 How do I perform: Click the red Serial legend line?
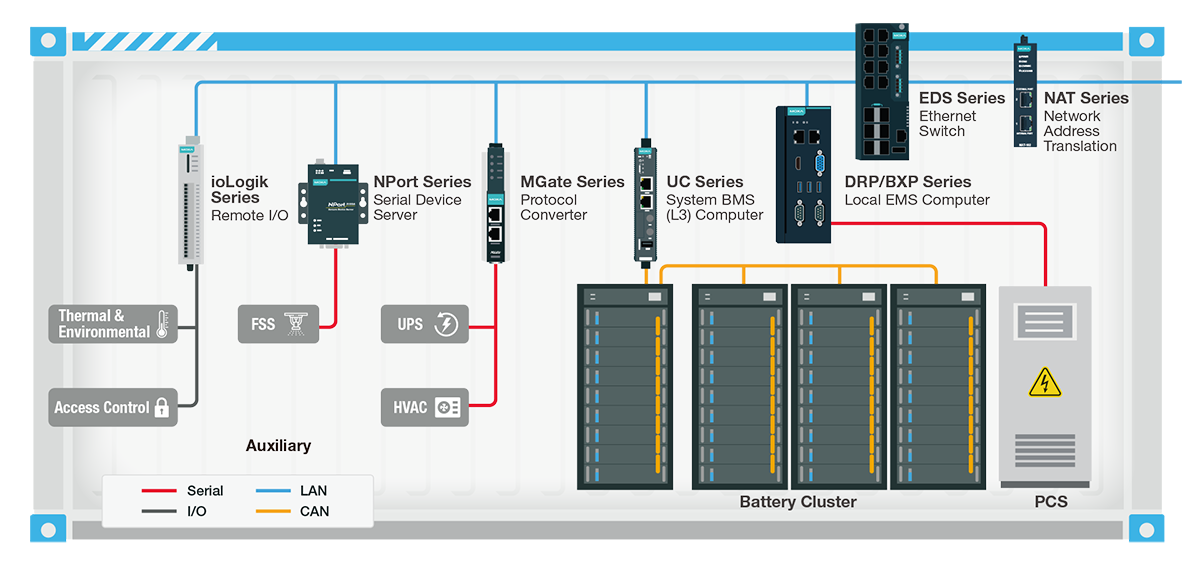tap(158, 491)
